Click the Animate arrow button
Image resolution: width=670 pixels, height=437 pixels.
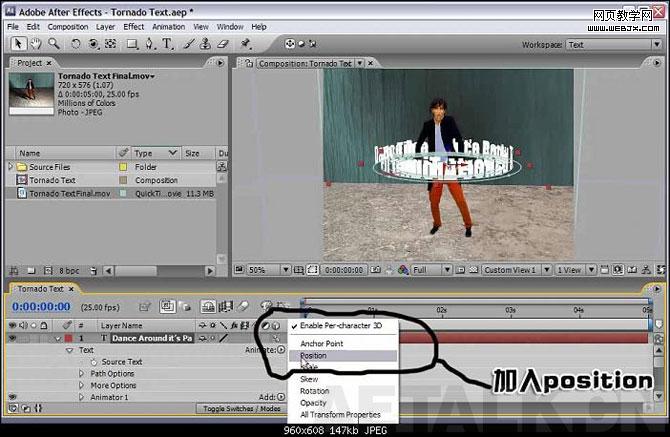pos(281,350)
